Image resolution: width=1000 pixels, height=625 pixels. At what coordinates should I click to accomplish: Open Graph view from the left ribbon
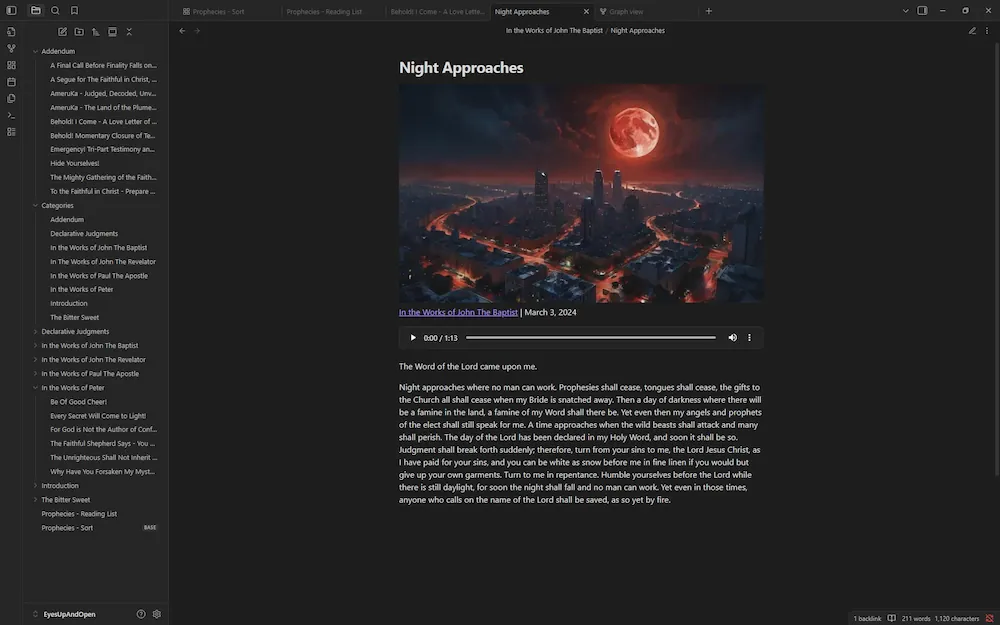click(11, 47)
